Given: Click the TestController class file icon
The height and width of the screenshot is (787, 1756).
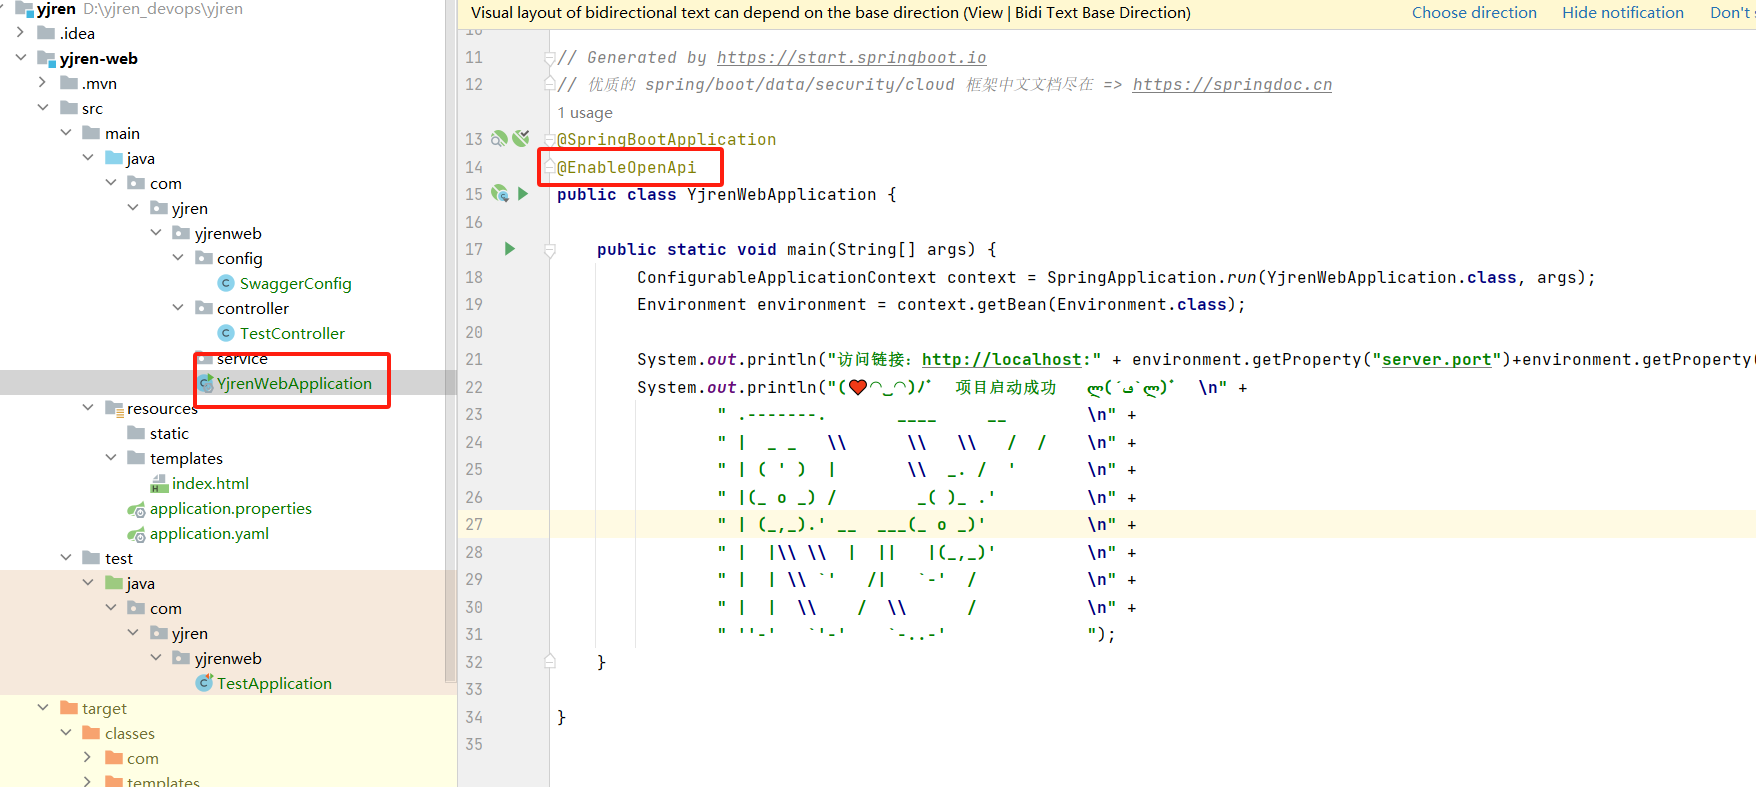Looking at the screenshot, I should 226,333.
